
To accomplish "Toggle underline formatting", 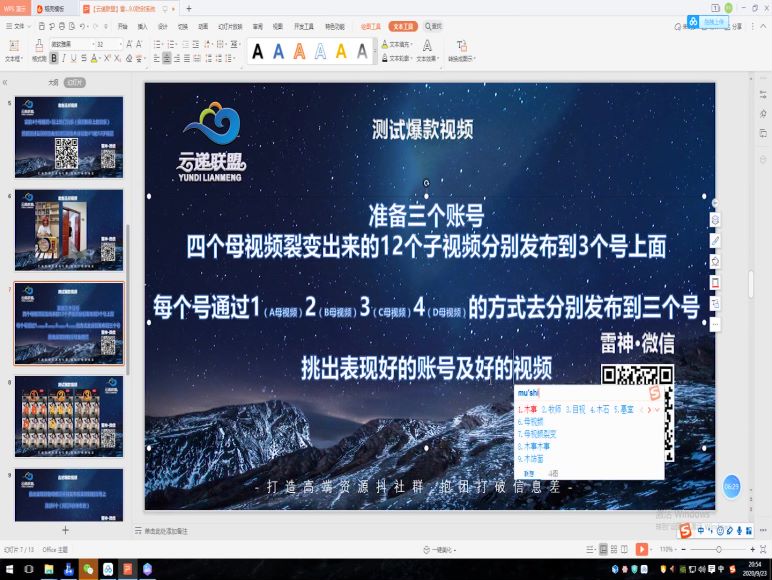I will click(x=74, y=58).
